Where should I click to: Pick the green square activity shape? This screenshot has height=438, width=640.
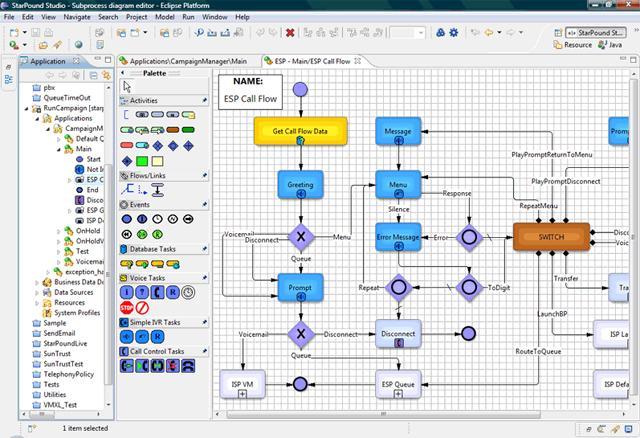142,161
